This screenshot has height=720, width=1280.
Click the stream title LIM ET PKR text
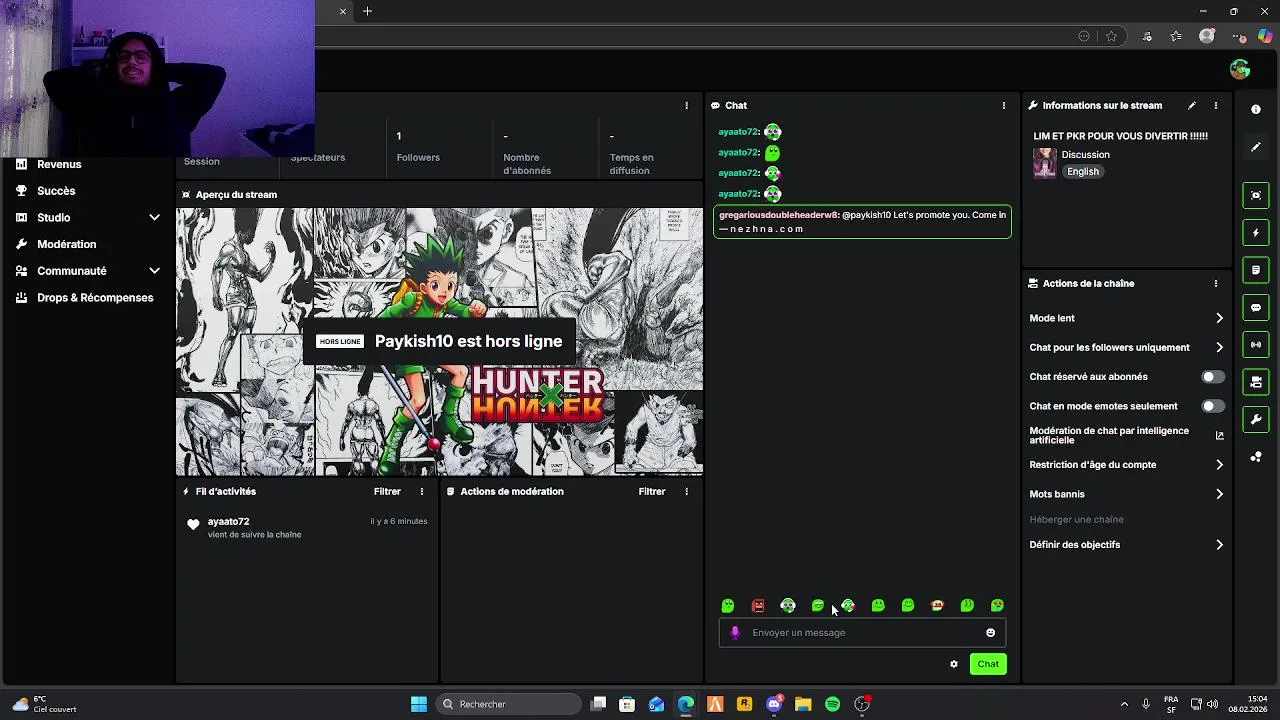tap(1120, 136)
